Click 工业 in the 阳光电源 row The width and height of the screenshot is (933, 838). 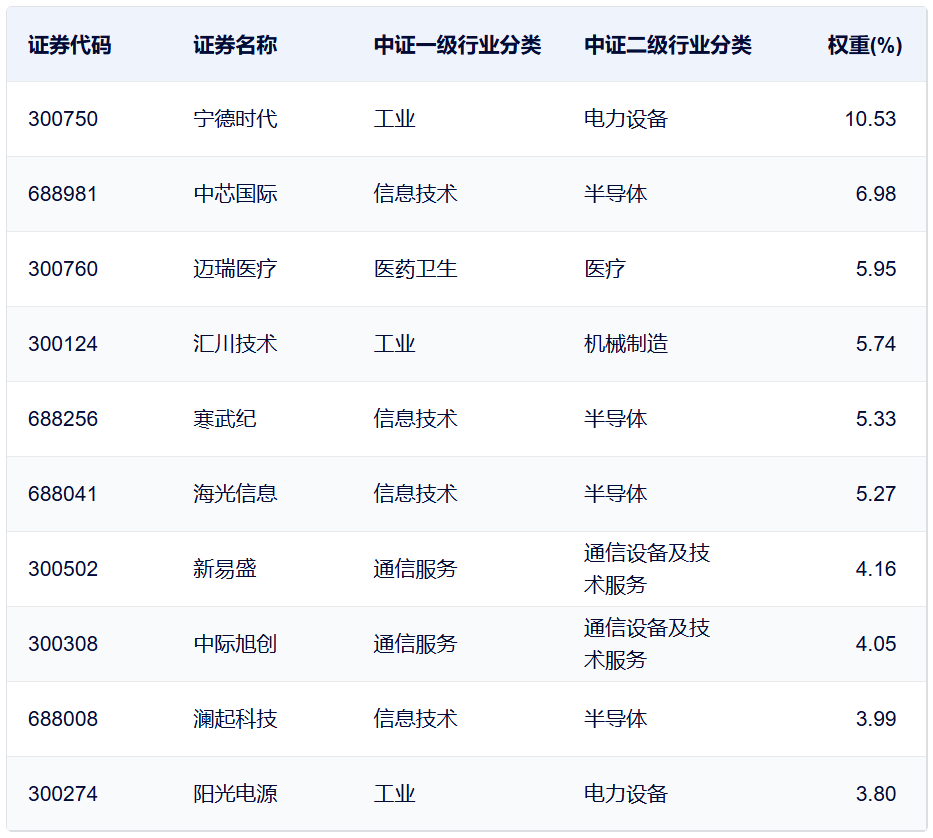pyautogui.click(x=395, y=794)
